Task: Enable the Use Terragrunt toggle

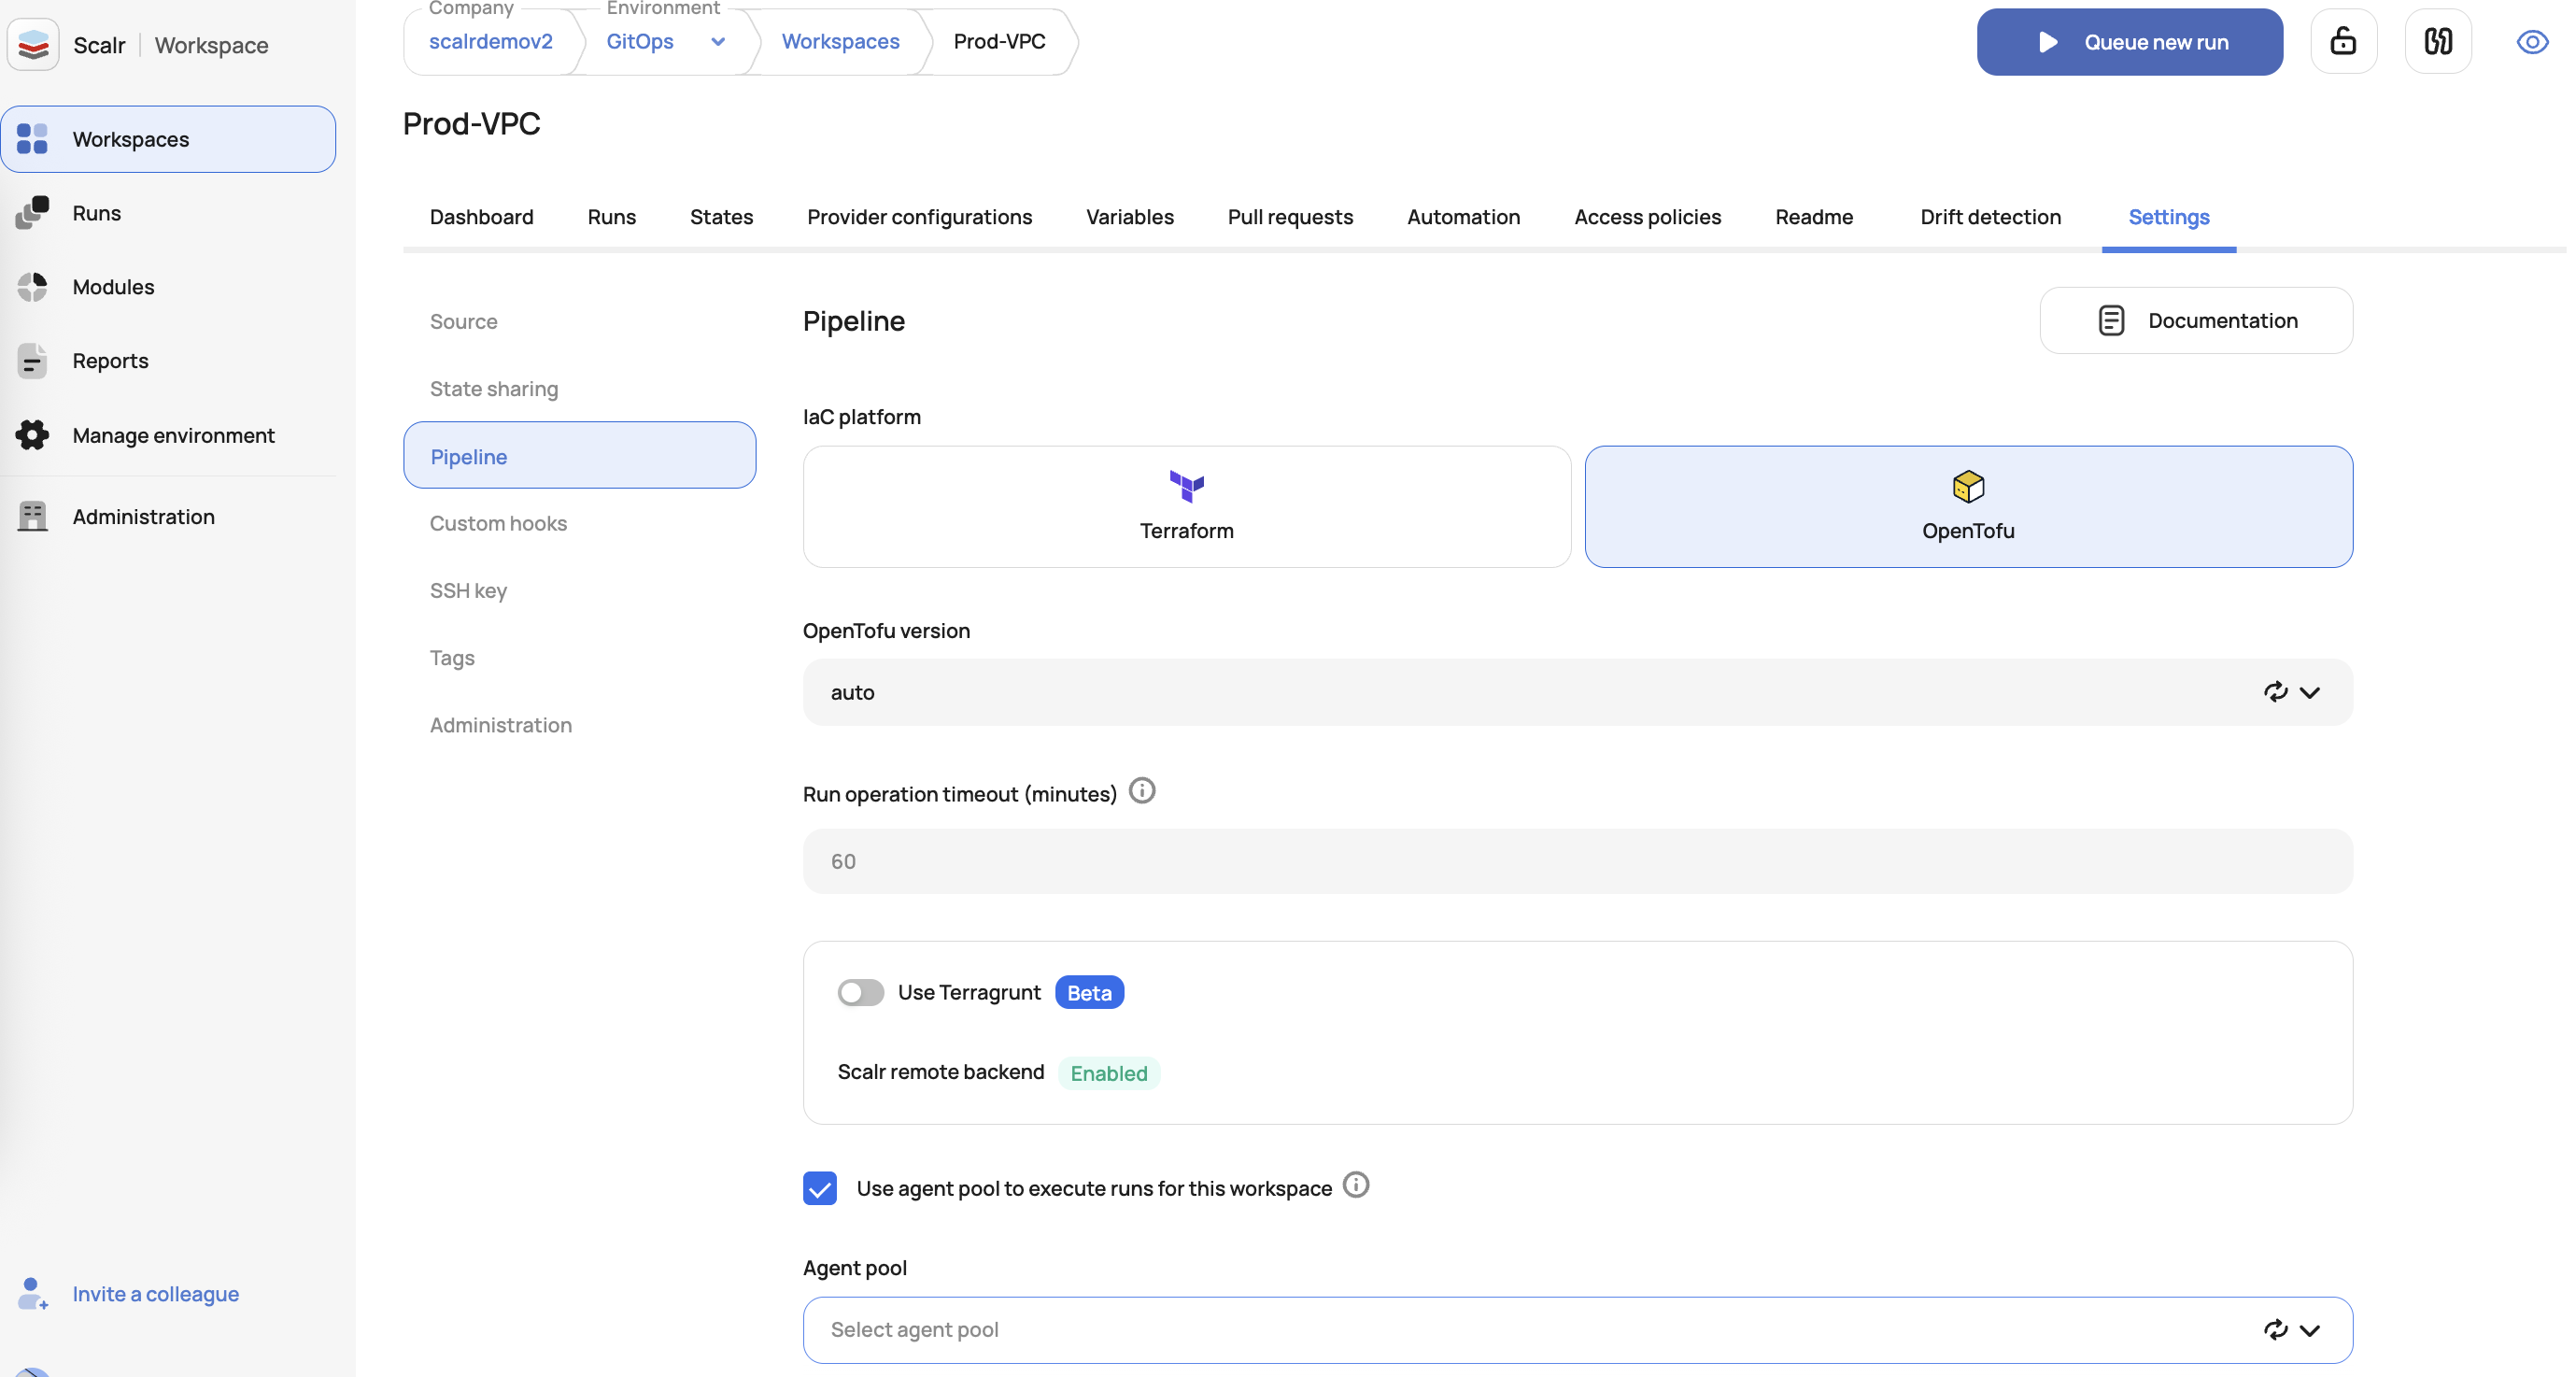Action: tap(860, 992)
